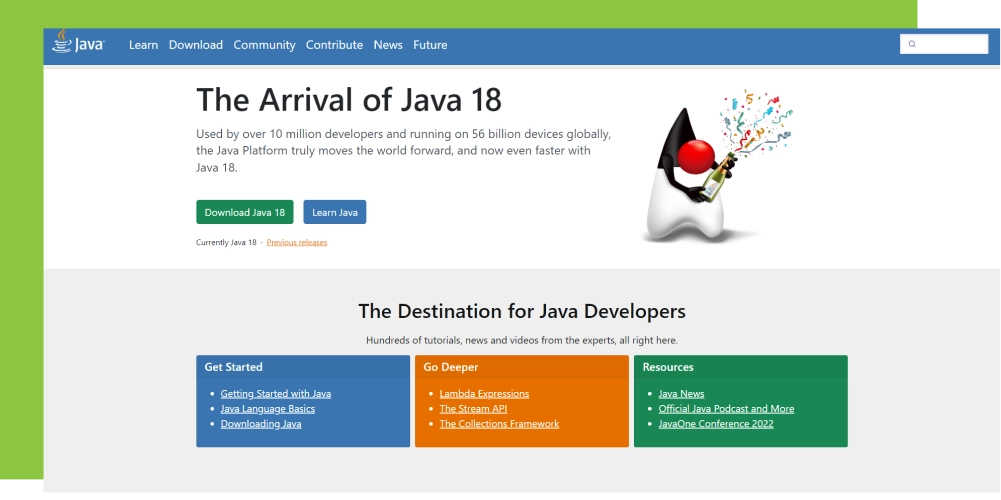Viewport: 1001px width, 500px height.
Task: Open the Java News link
Action: coord(681,394)
